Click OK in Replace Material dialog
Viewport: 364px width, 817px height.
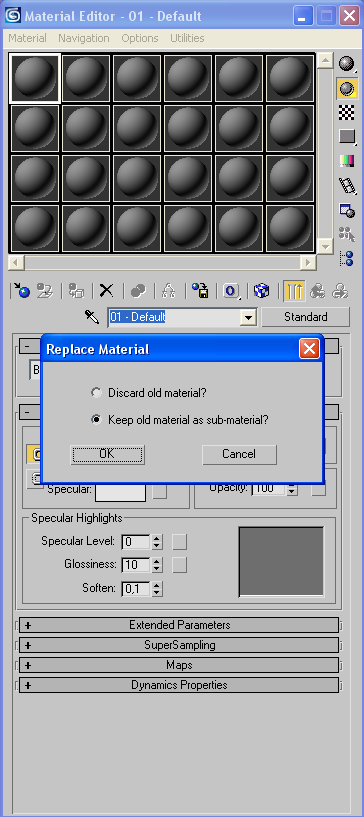pos(107,454)
